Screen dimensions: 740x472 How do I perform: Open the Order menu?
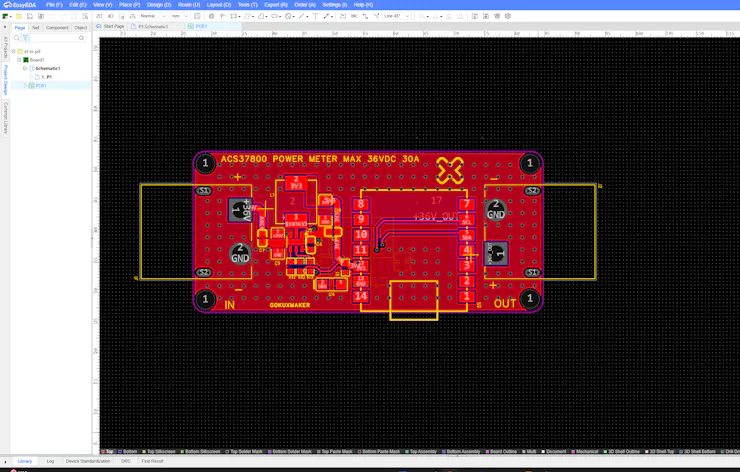(305, 5)
